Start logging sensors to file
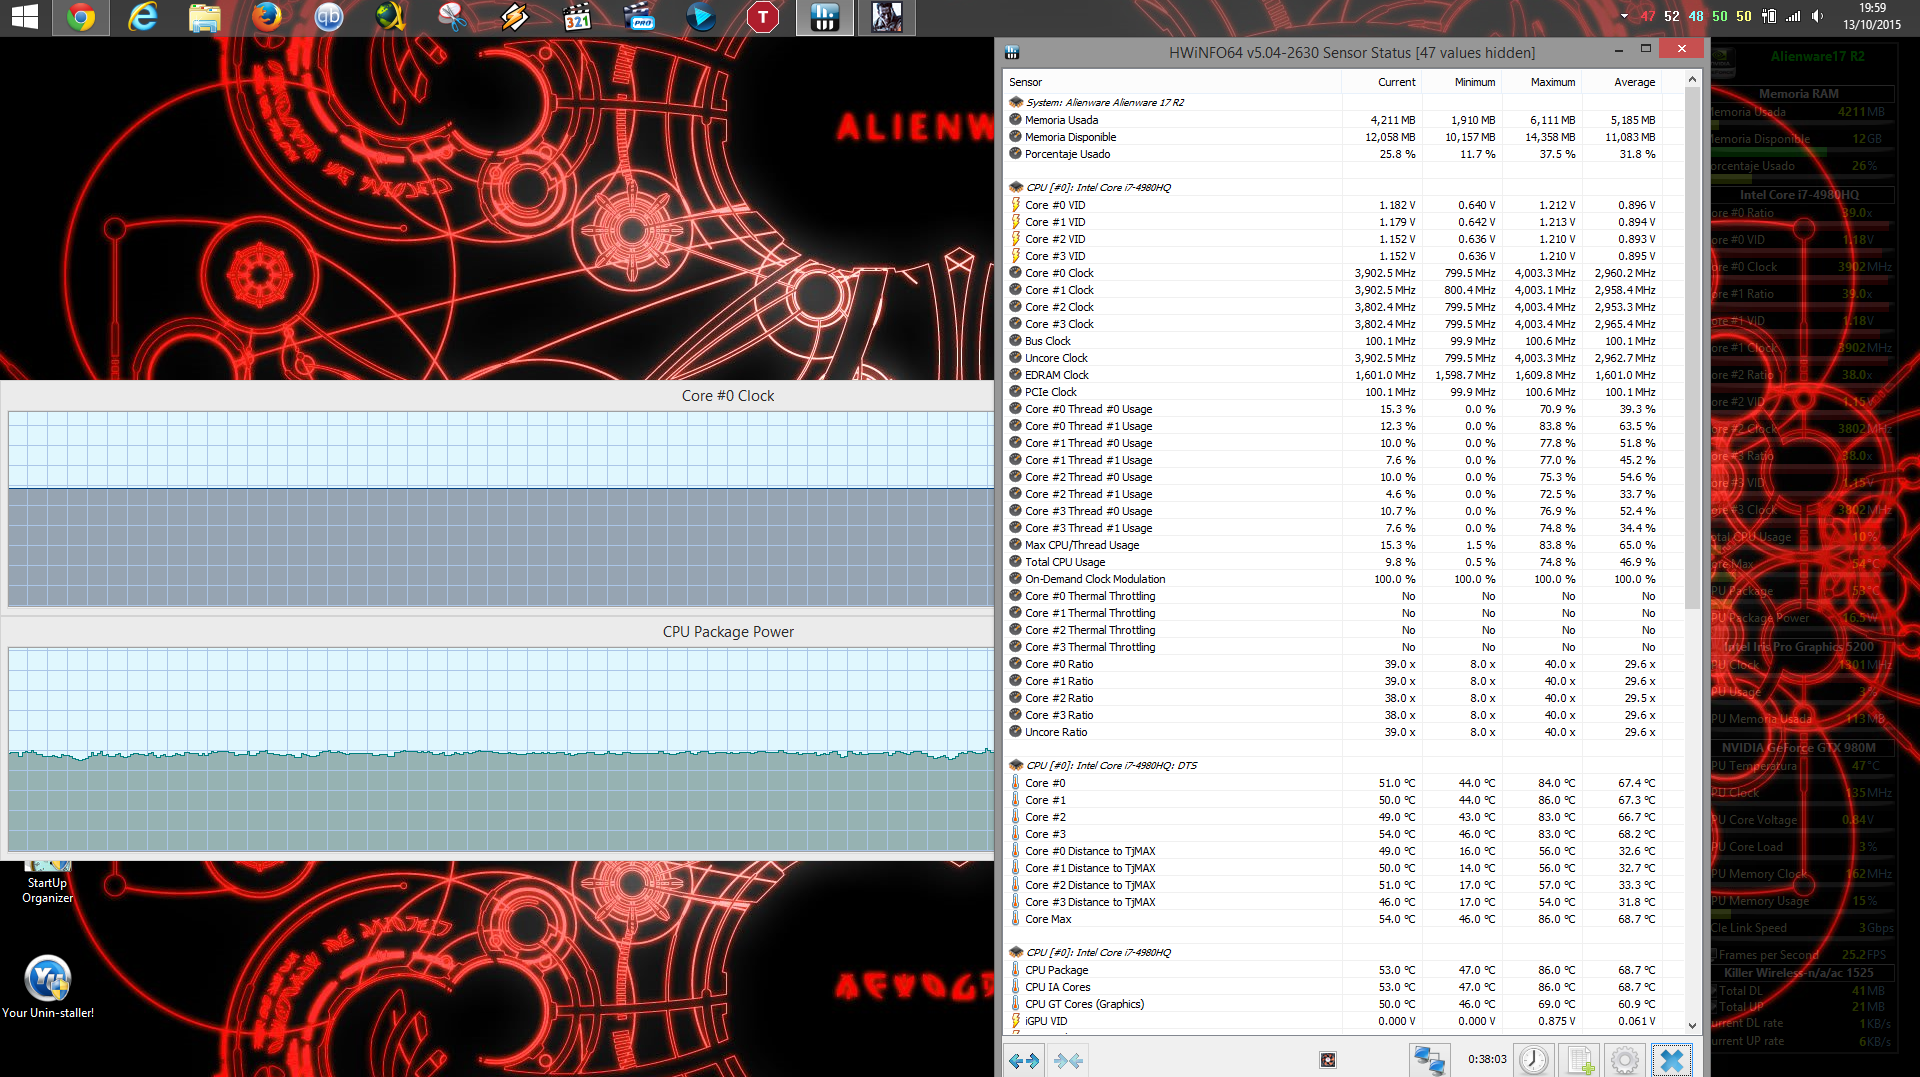 (x=1580, y=1060)
